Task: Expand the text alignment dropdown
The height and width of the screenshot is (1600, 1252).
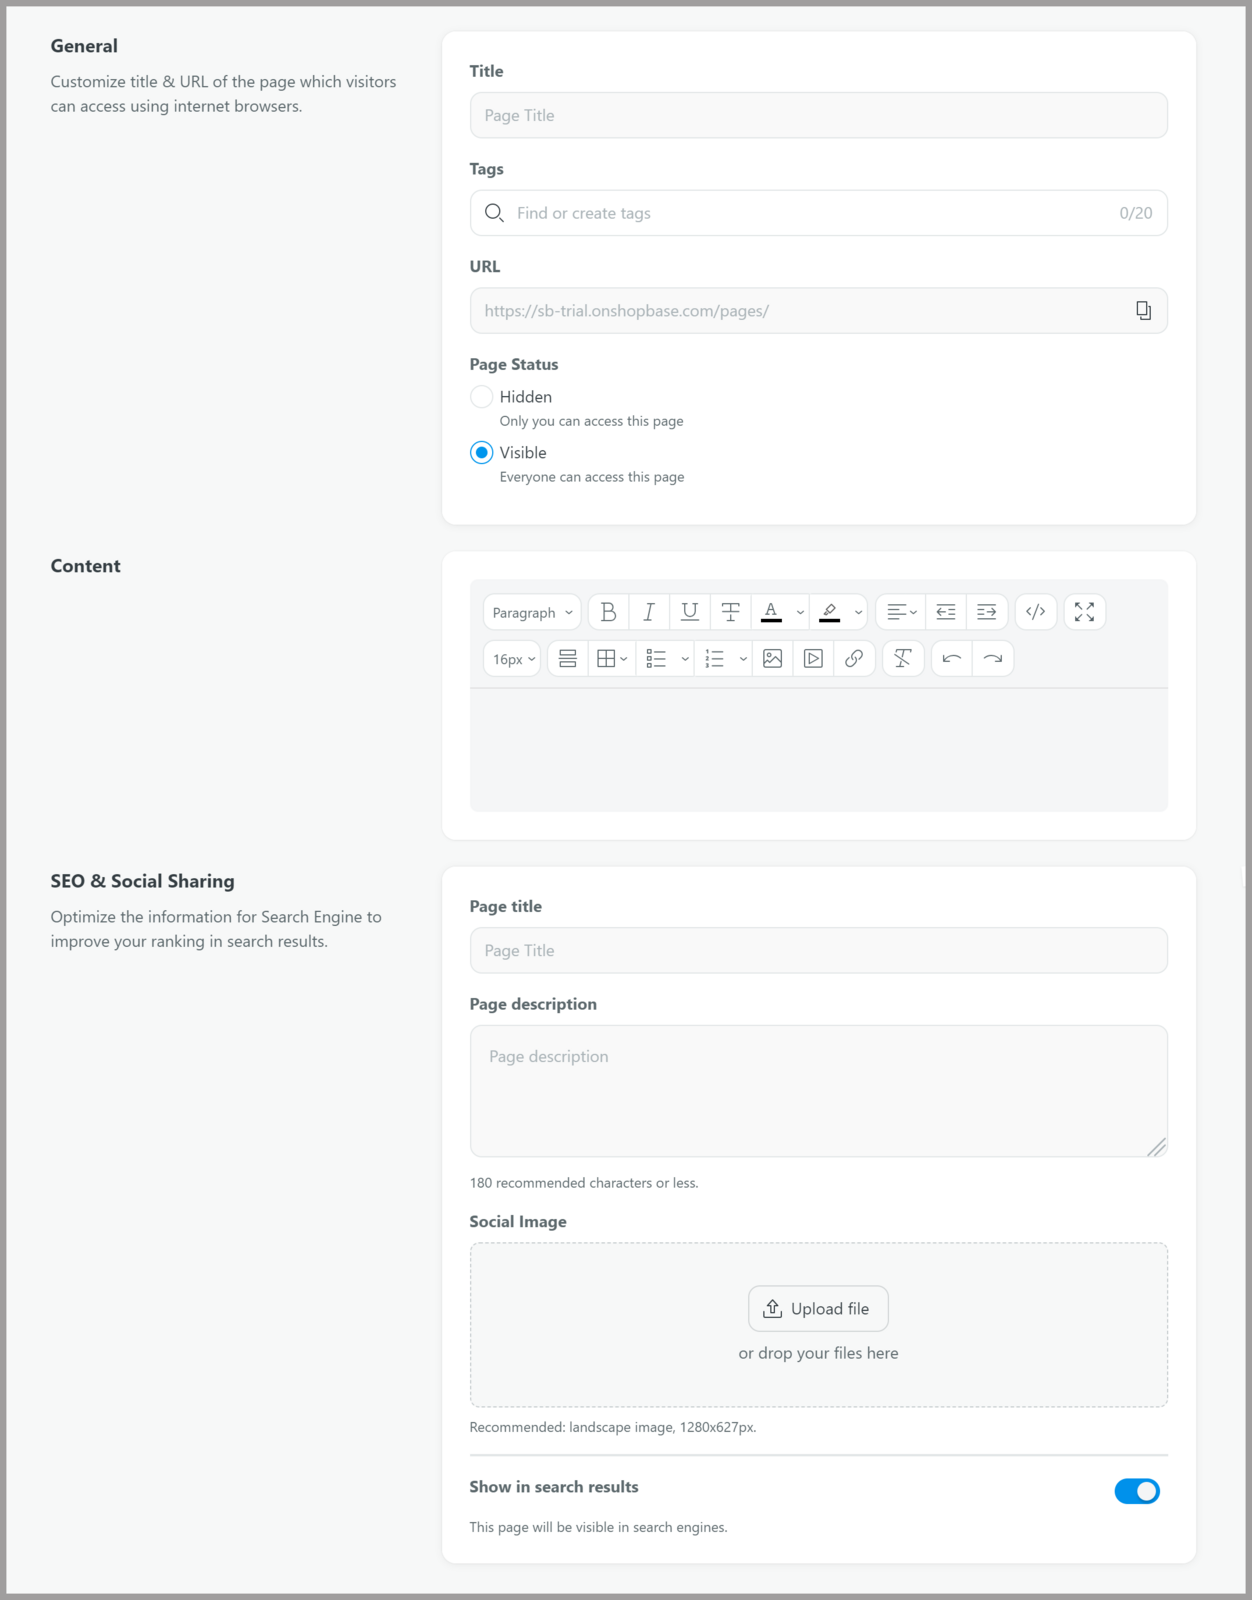Action: pyautogui.click(x=902, y=612)
